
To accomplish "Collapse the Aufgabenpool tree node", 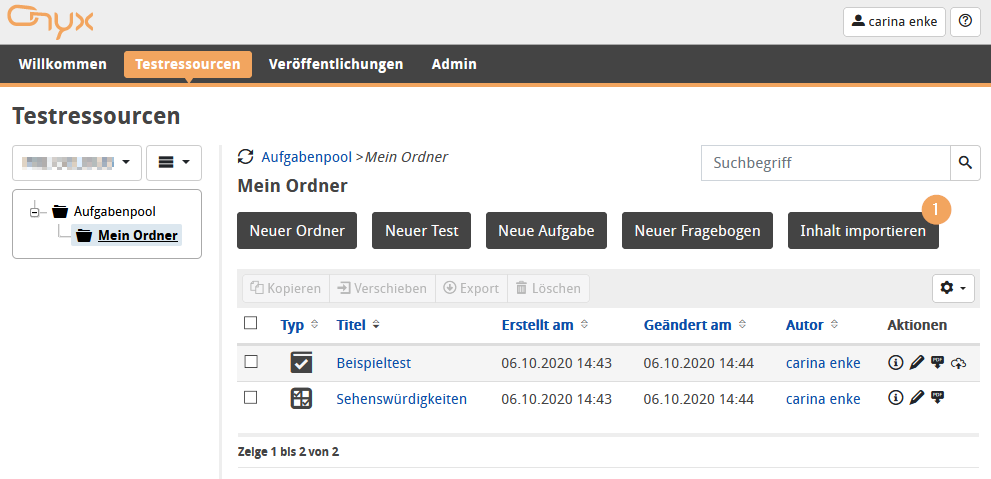I will (34, 212).
